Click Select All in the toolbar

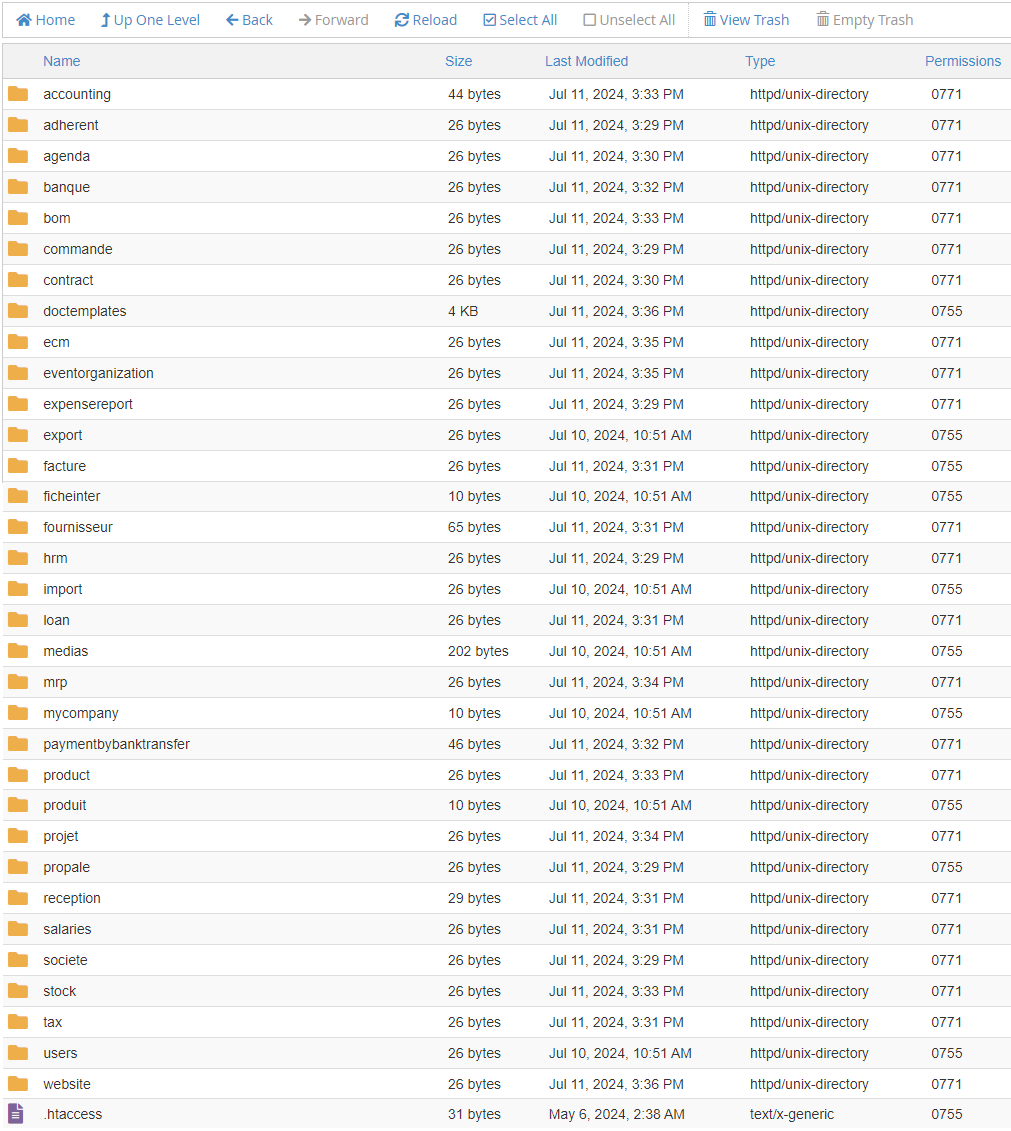pyautogui.click(x=520, y=20)
